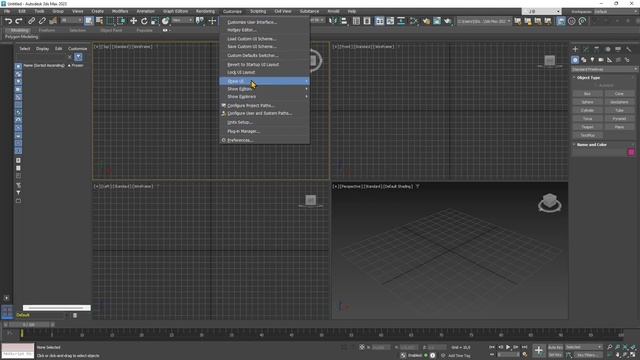Click the Cylinder primitive button
The image size is (640, 360).
point(587,111)
